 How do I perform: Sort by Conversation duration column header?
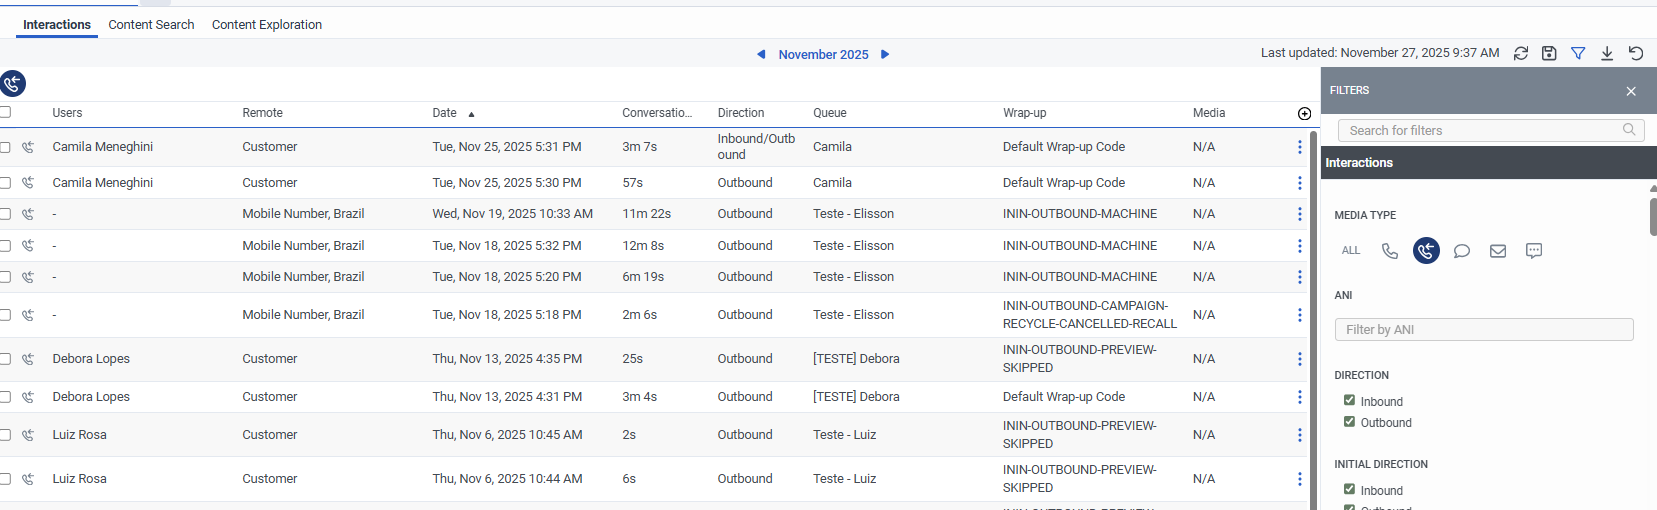pyautogui.click(x=657, y=113)
